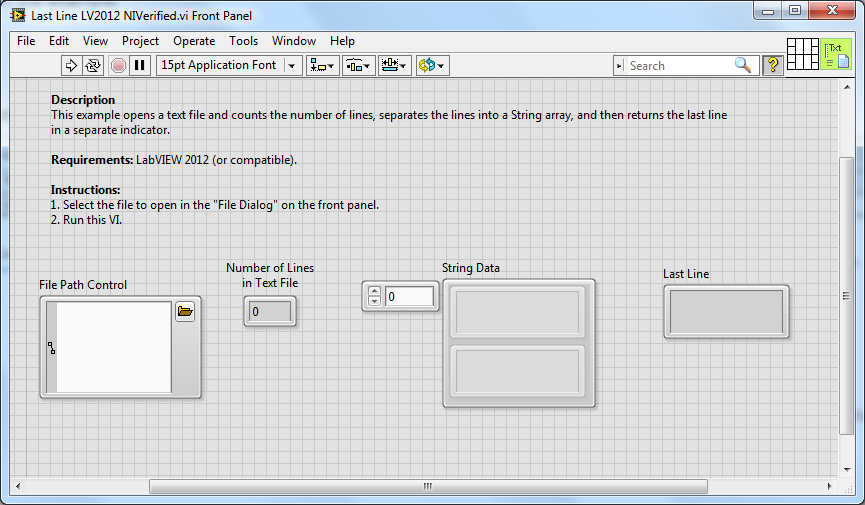Viewport: 865px width, 505px height.
Task: Open the View menu
Action: click(x=95, y=41)
